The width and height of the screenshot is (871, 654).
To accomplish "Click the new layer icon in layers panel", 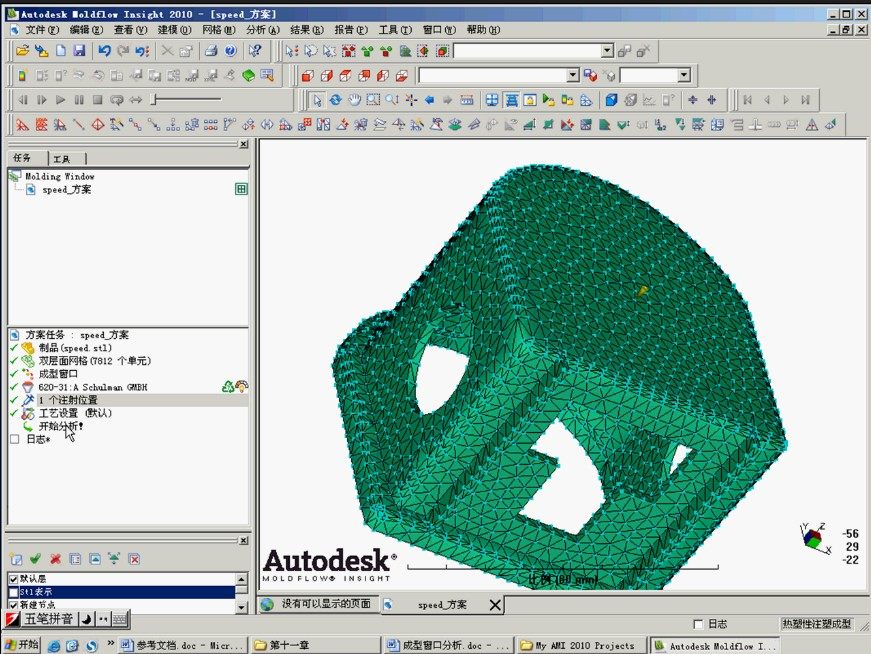I will click(16, 559).
